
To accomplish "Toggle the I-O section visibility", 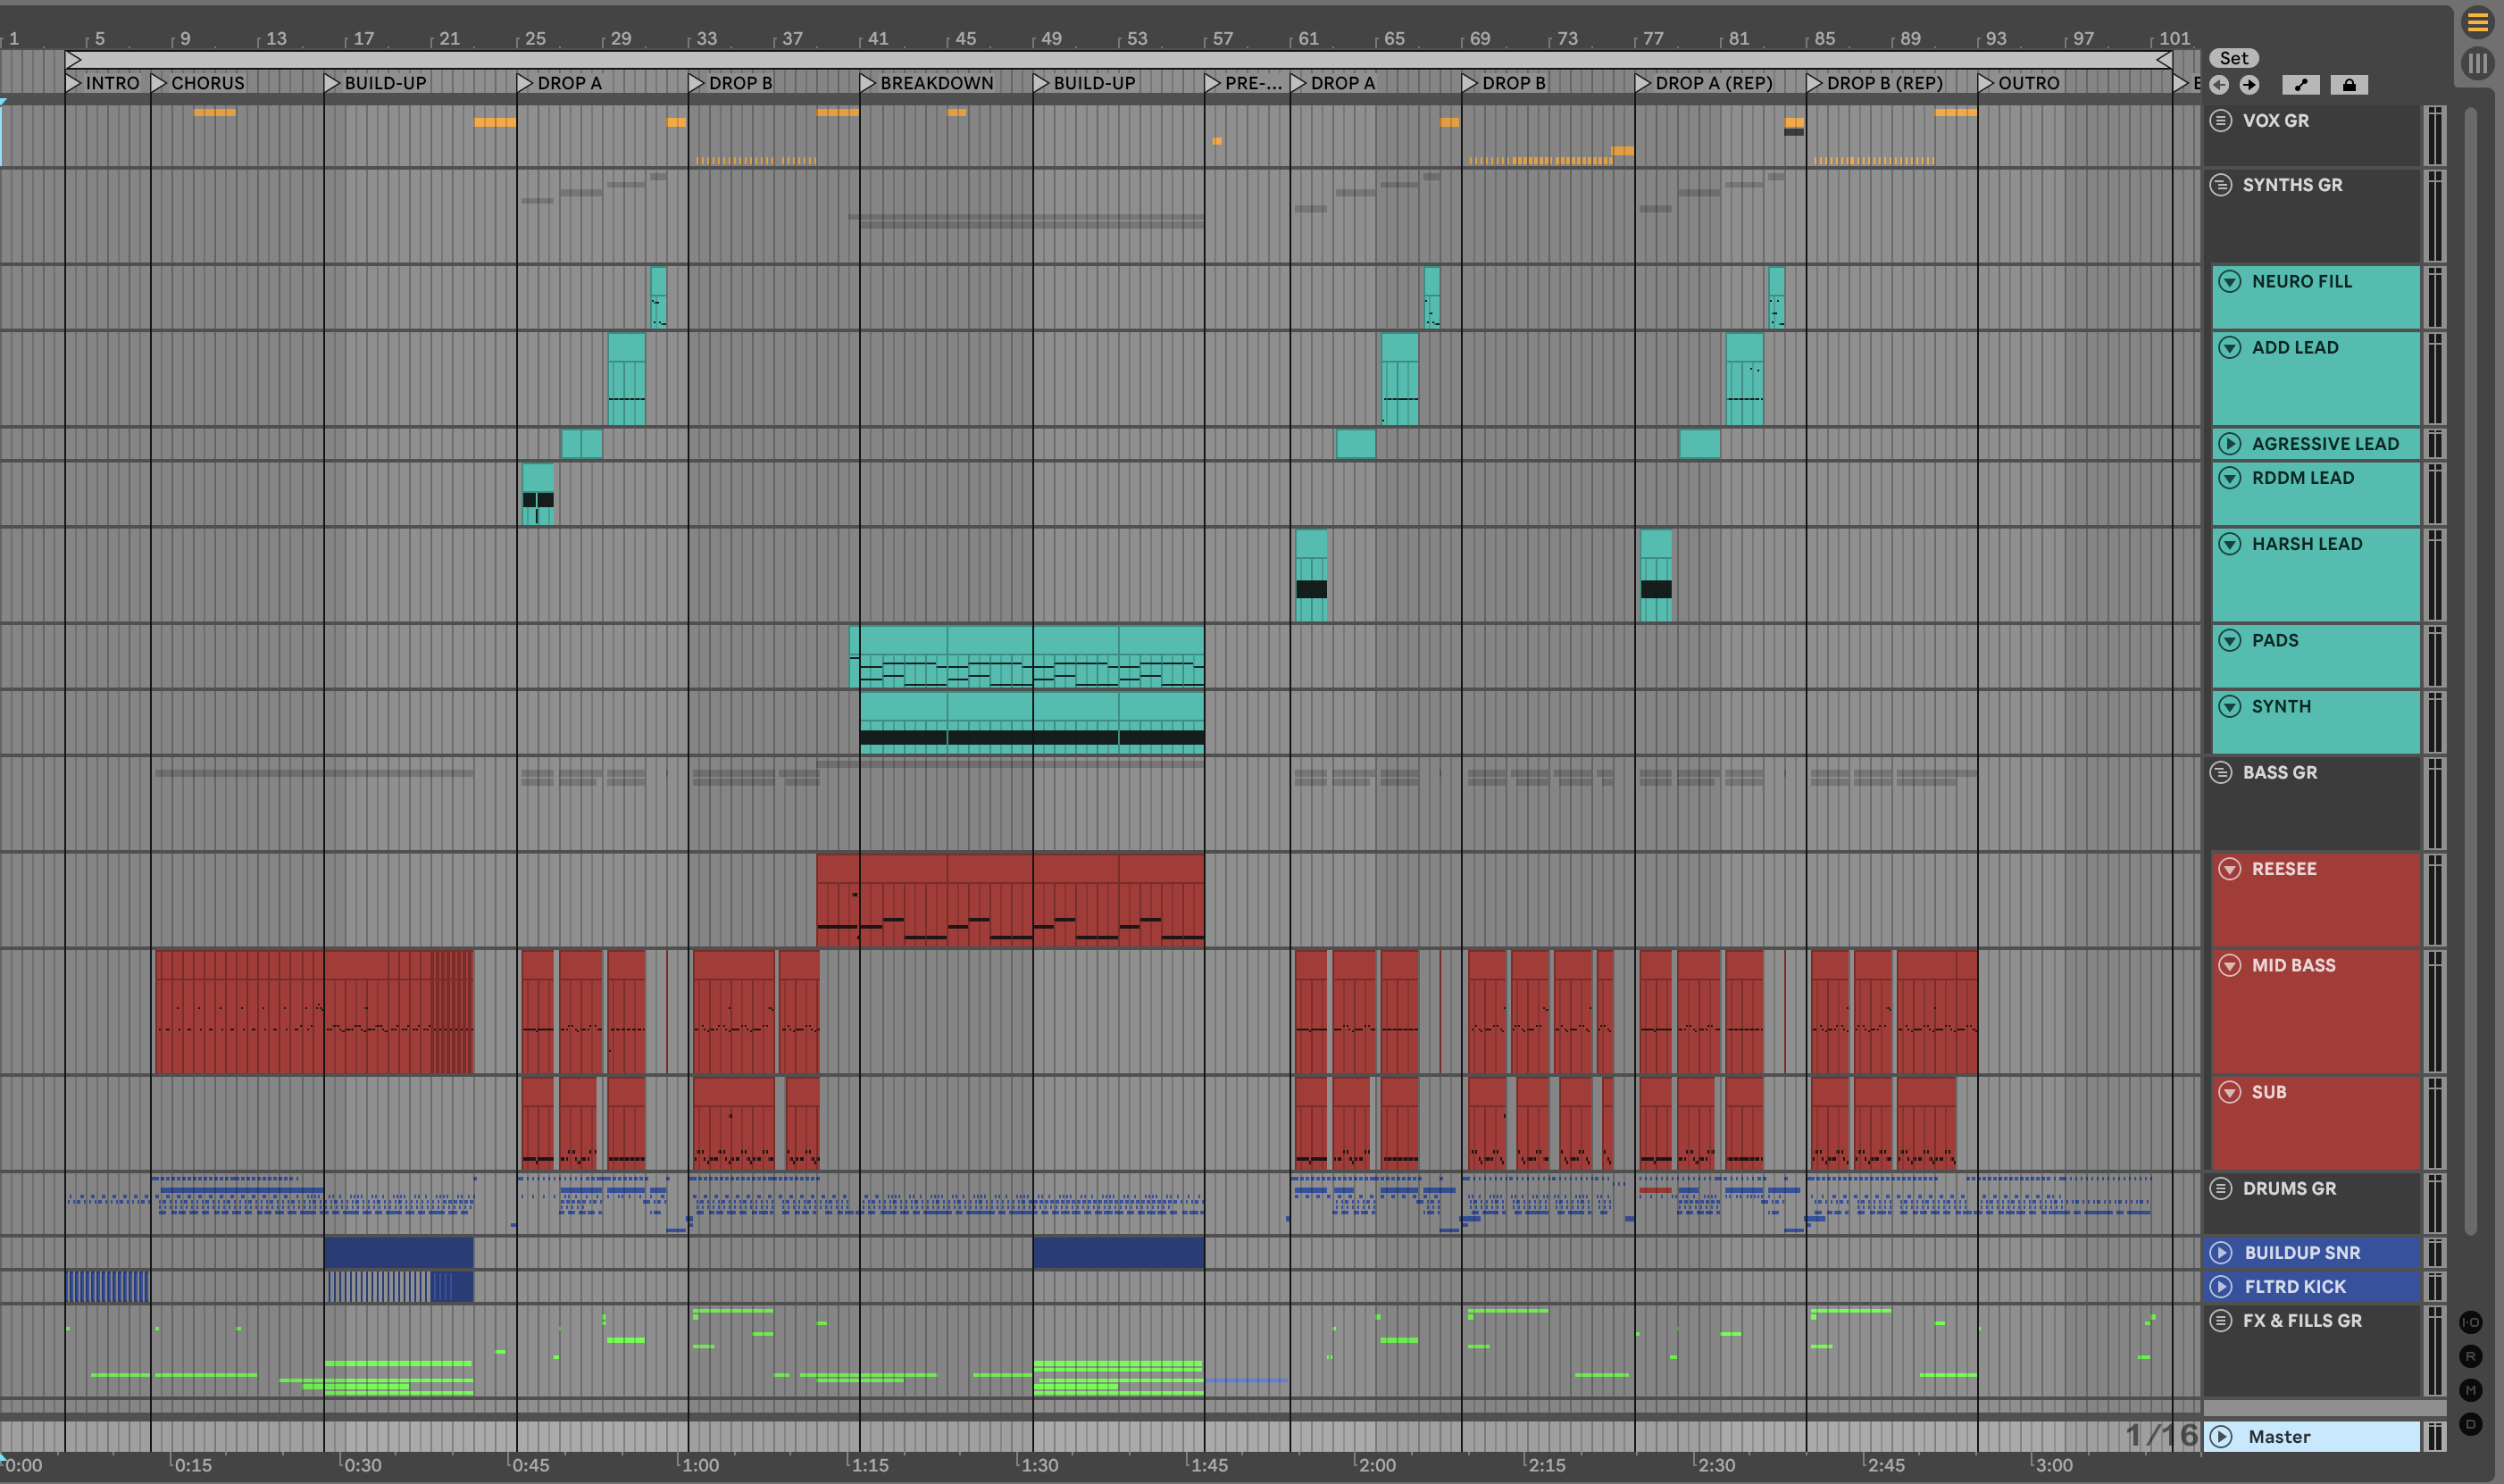I will (2470, 1322).
